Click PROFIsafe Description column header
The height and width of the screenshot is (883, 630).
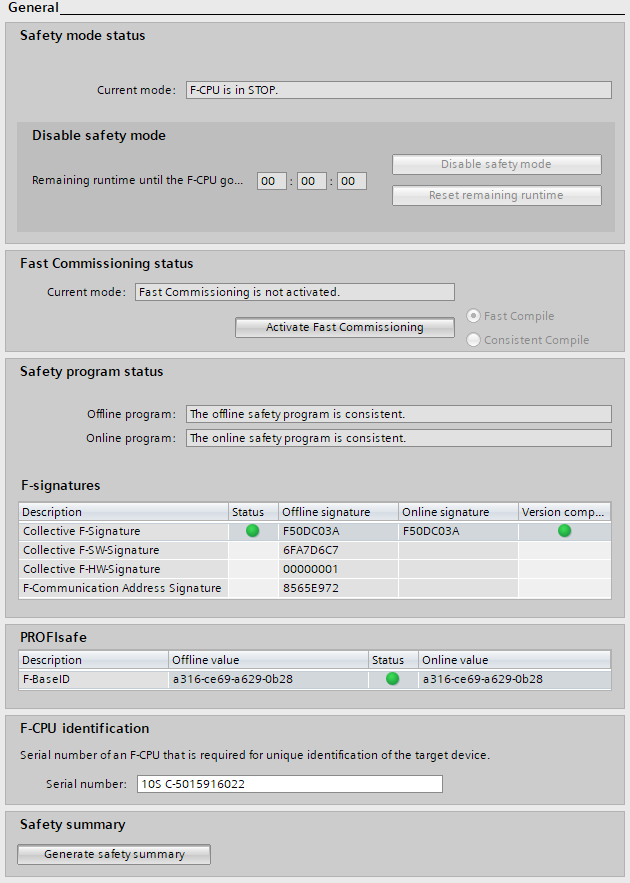[x=93, y=660]
